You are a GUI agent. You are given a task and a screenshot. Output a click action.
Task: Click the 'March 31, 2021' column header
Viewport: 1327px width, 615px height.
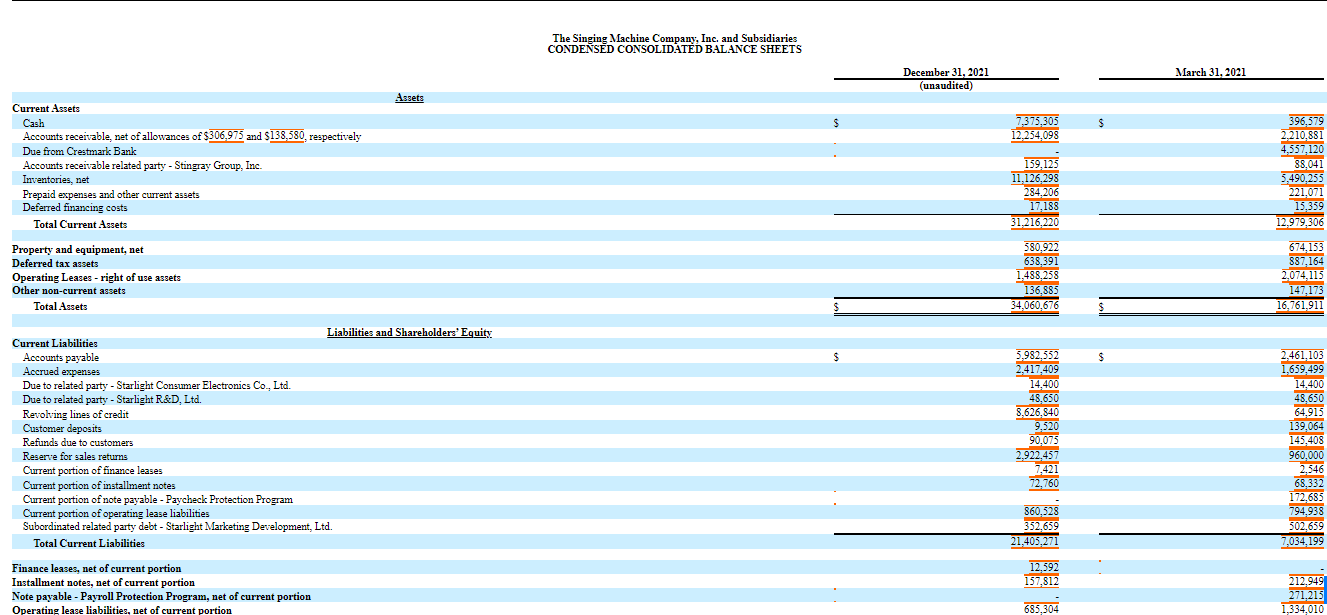[1211, 73]
